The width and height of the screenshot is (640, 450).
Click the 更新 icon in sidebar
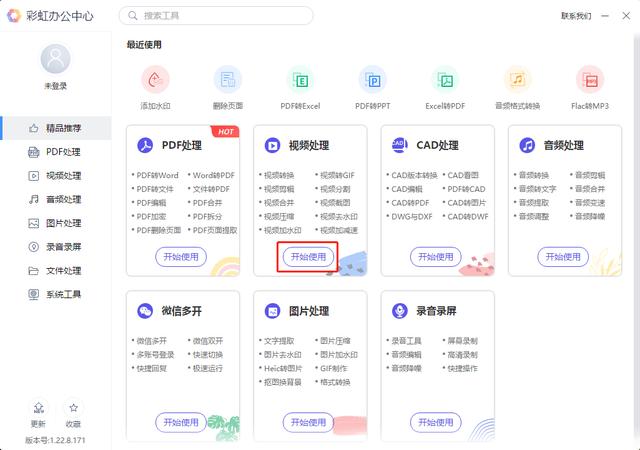pyautogui.click(x=38, y=408)
